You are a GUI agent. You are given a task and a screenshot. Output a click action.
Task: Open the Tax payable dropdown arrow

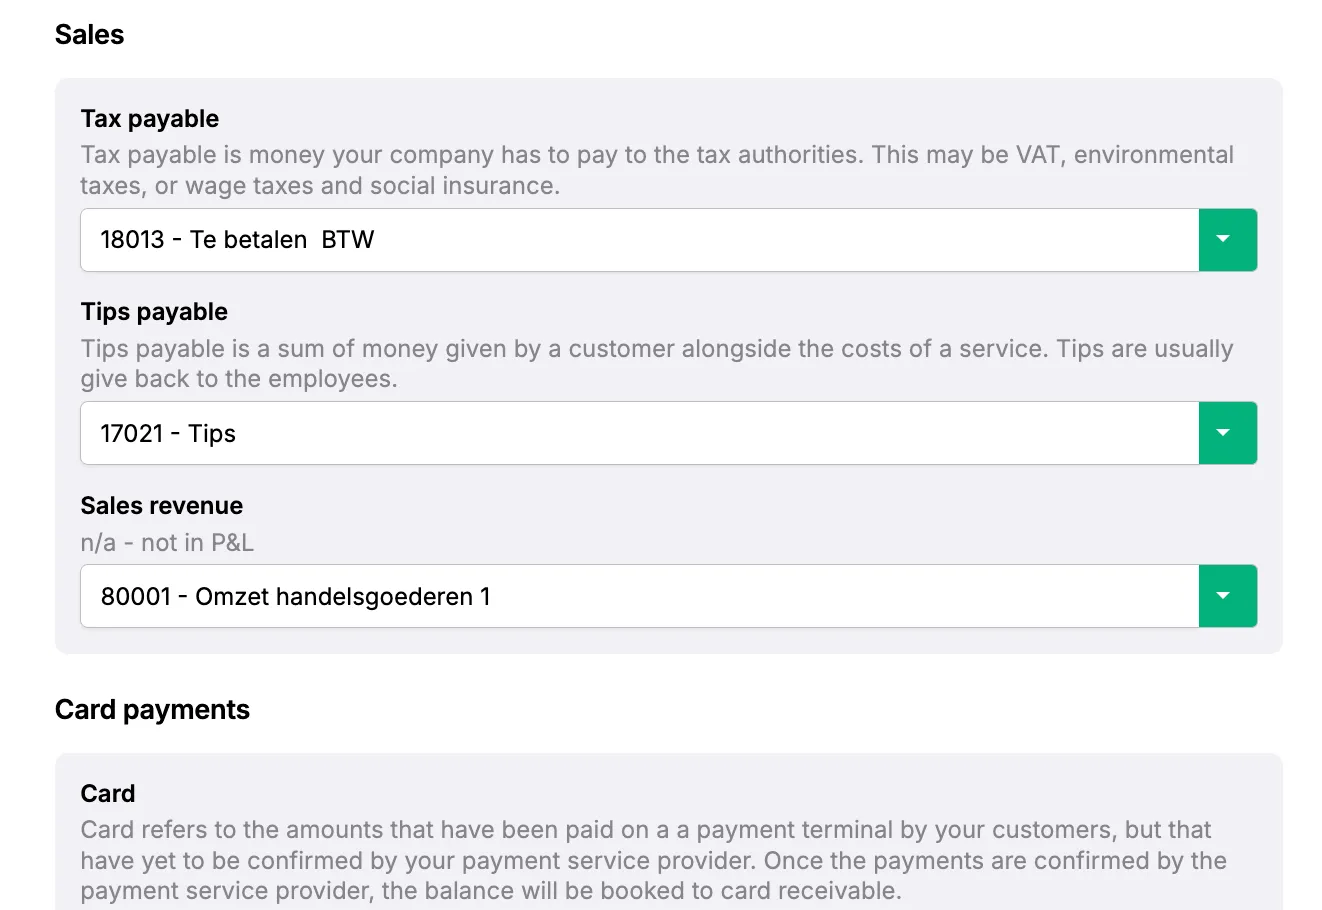pyautogui.click(x=1227, y=240)
